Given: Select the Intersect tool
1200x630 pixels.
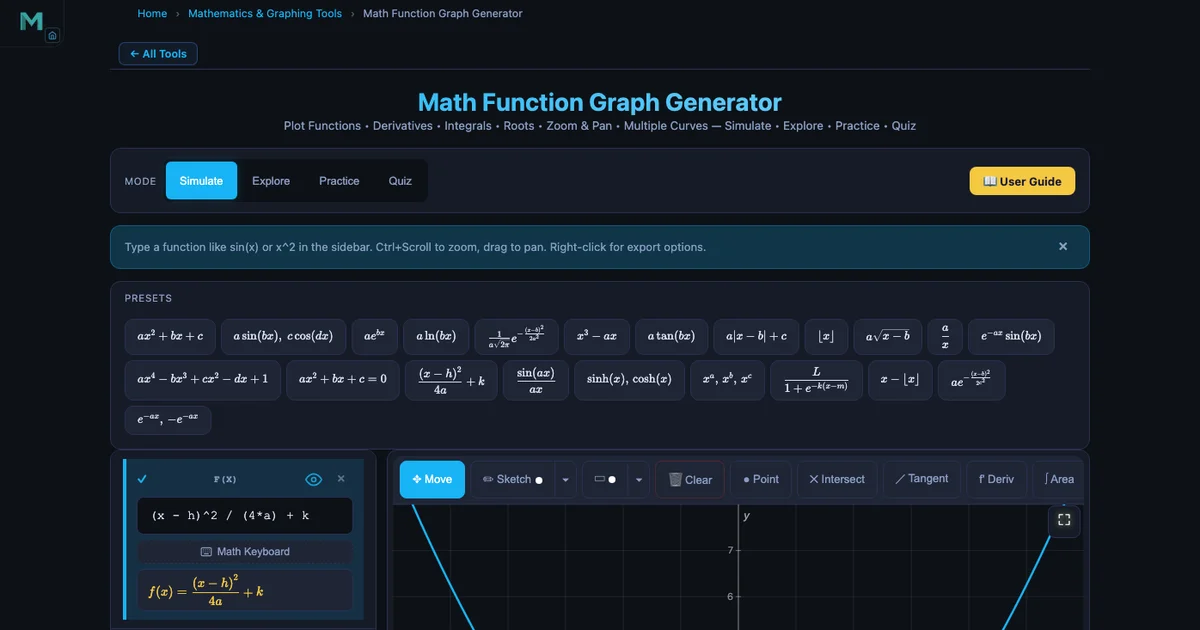Looking at the screenshot, I should pos(837,479).
